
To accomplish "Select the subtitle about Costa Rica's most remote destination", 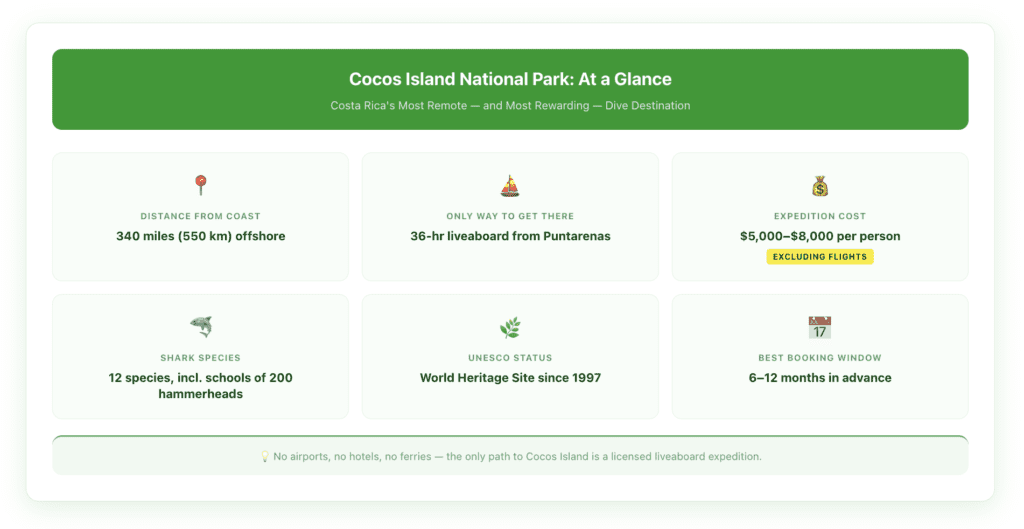I will pos(510,106).
